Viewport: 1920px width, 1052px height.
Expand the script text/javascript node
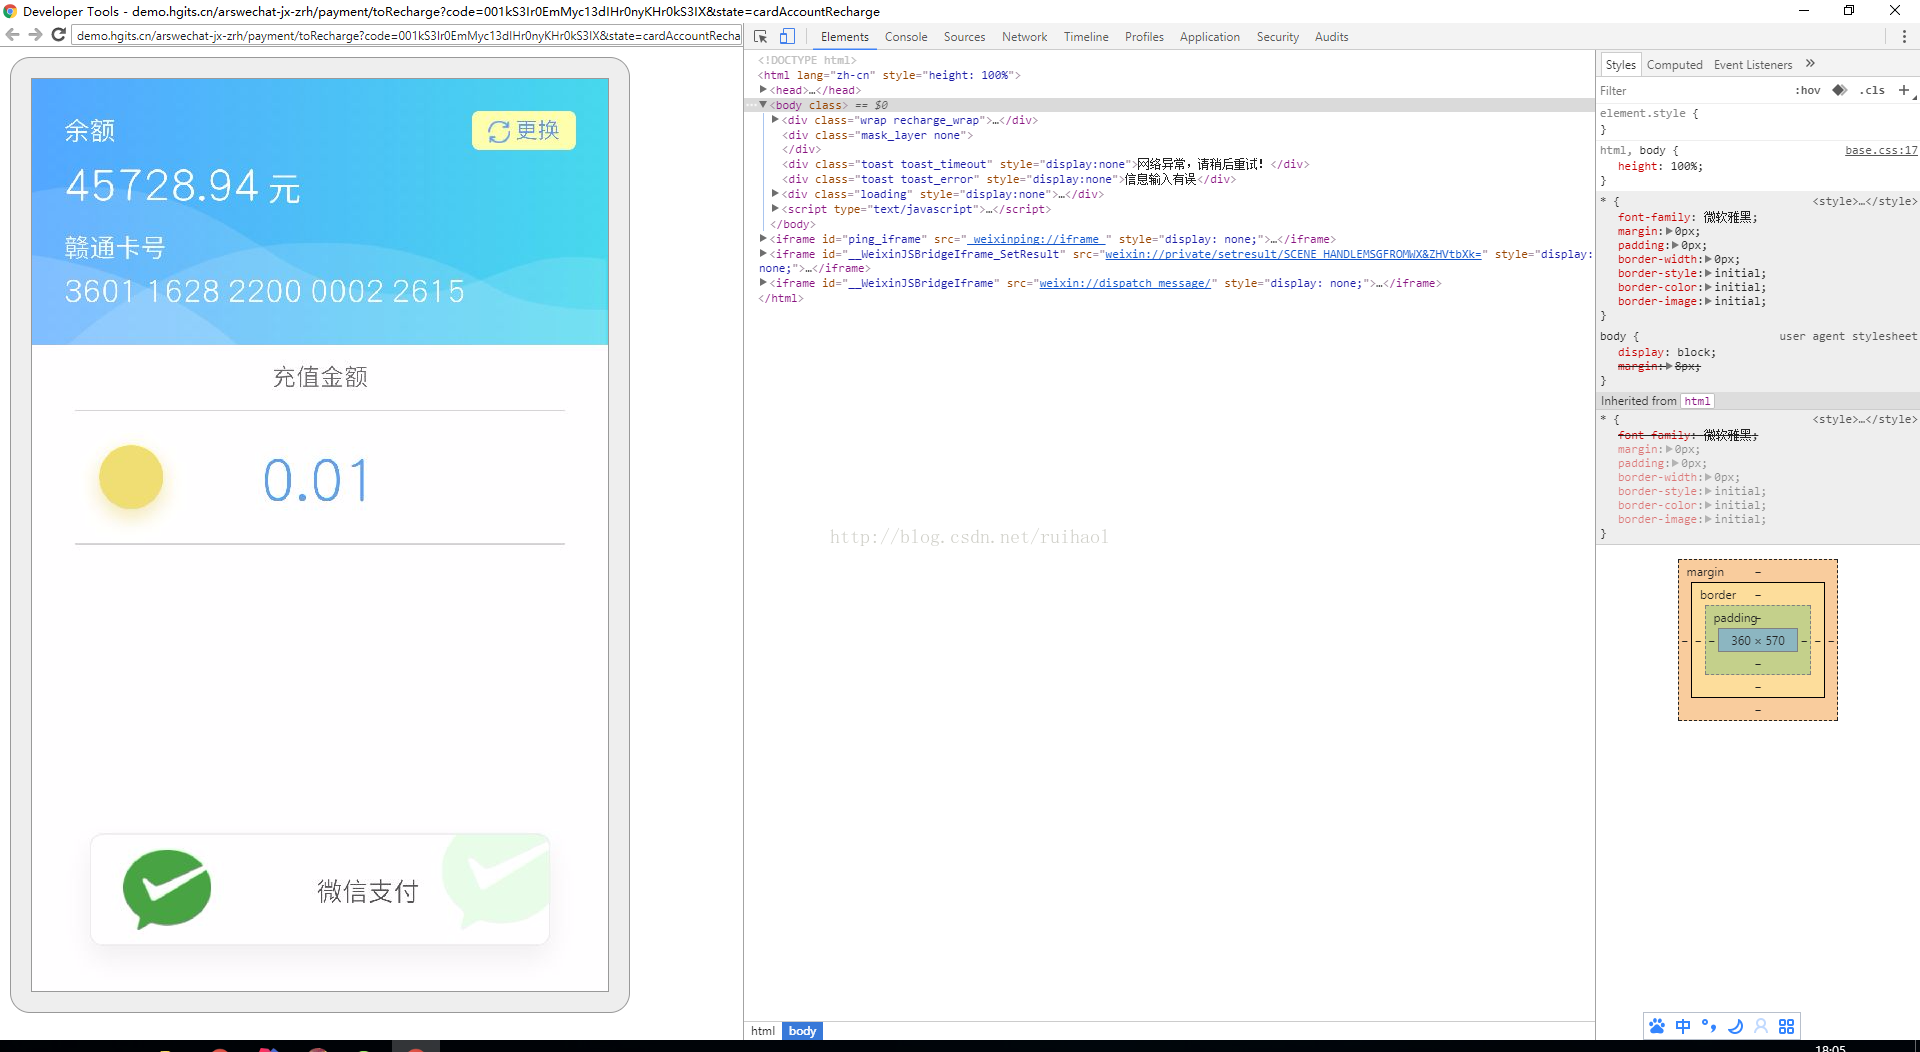tap(775, 209)
